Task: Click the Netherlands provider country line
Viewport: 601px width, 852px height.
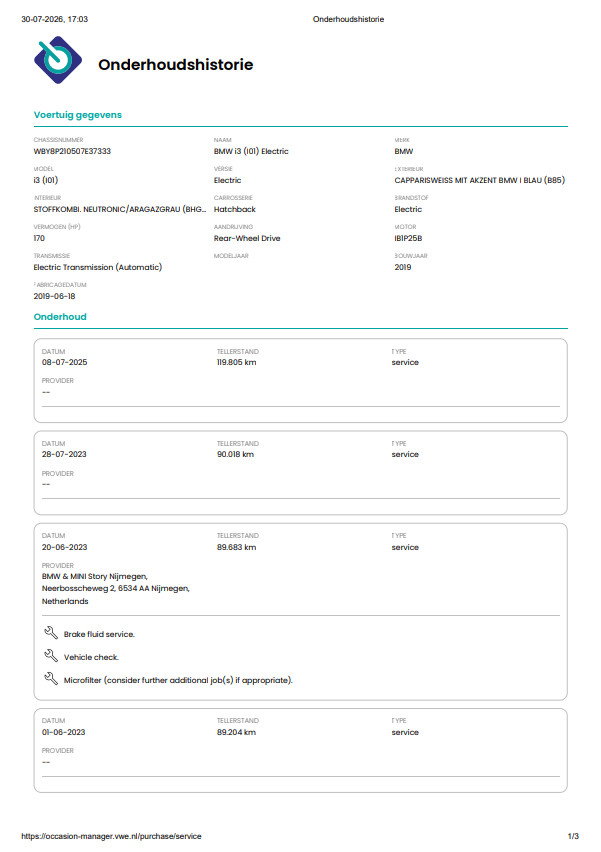Action: click(x=65, y=601)
